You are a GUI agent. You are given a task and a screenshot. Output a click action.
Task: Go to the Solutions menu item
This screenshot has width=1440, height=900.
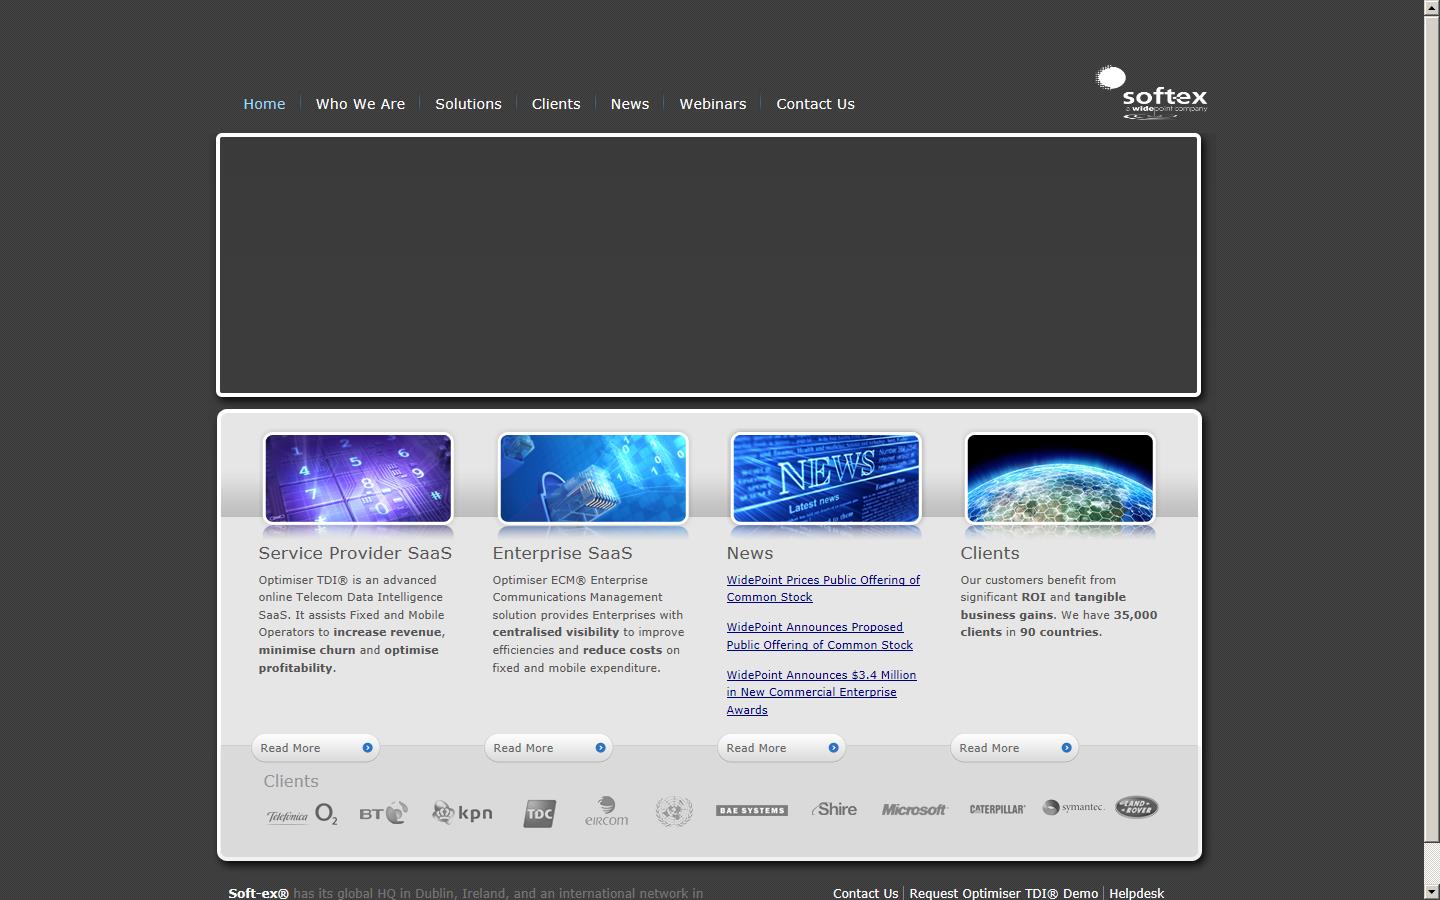[468, 104]
